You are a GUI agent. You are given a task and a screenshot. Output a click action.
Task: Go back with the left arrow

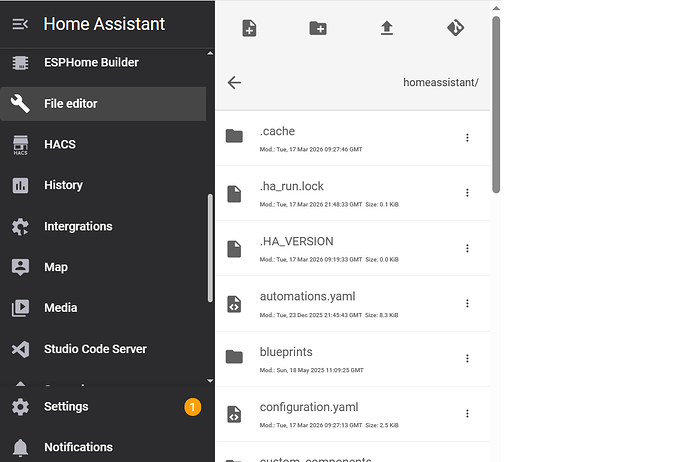(234, 82)
